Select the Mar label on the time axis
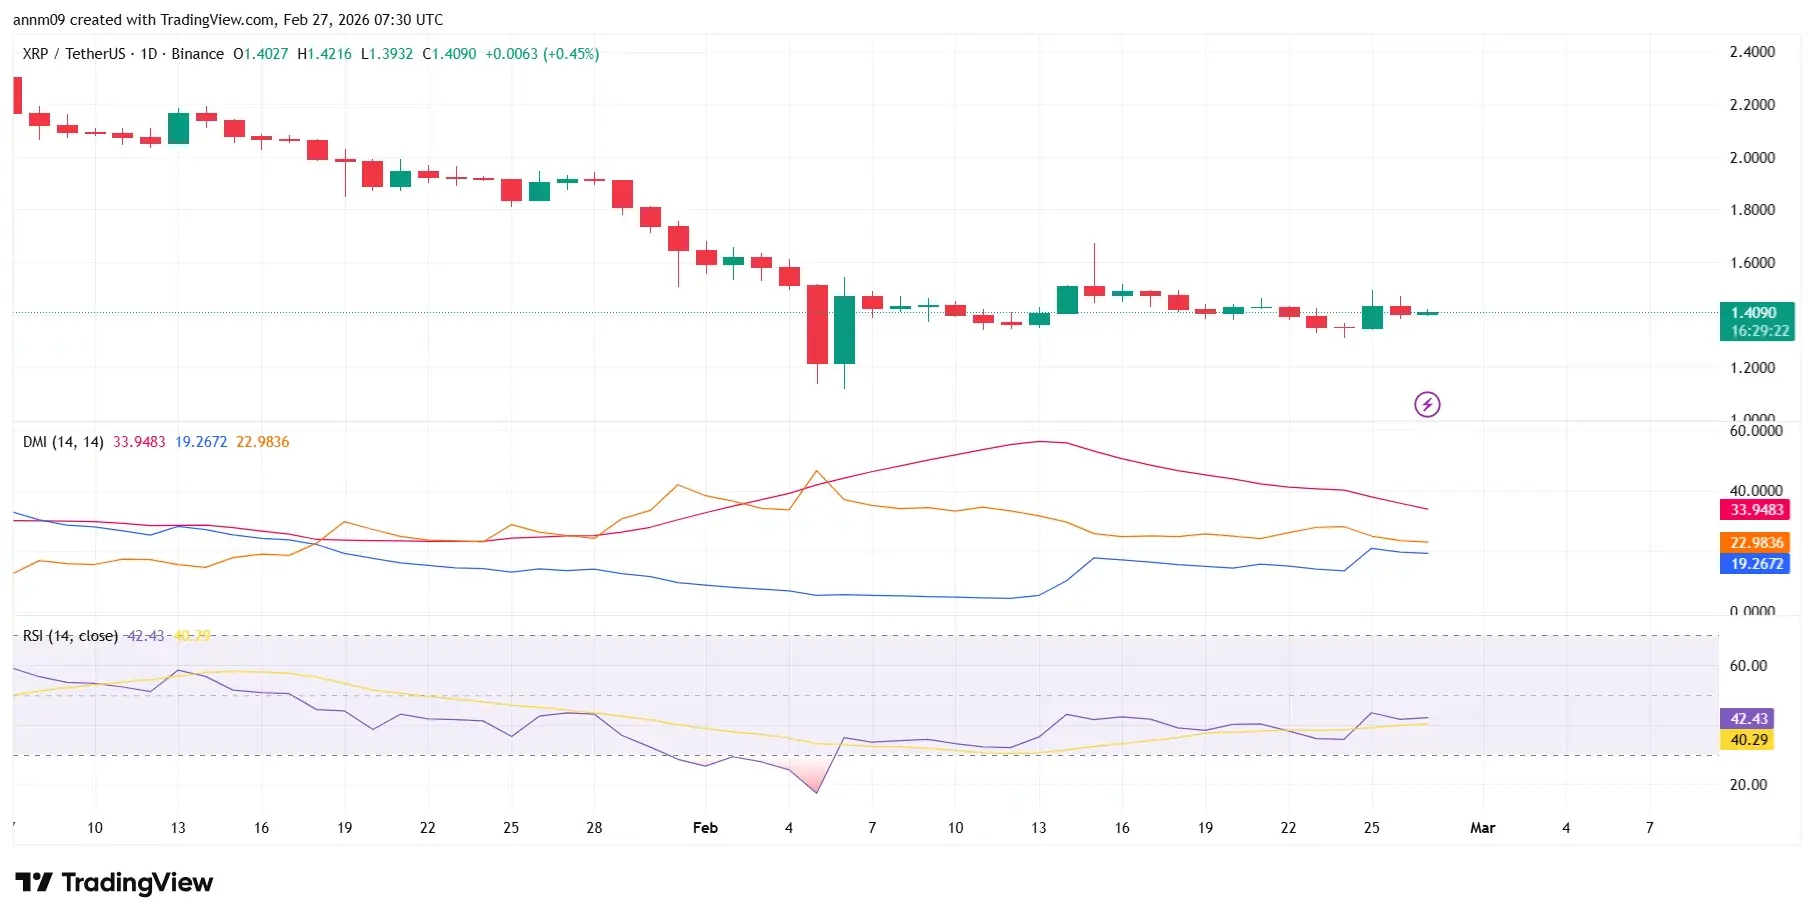 coord(1483,828)
